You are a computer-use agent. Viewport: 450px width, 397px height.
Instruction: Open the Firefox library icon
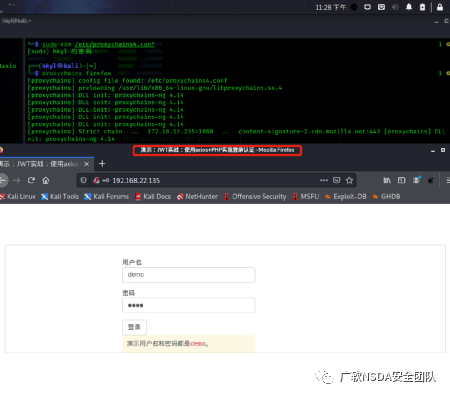(x=387, y=180)
